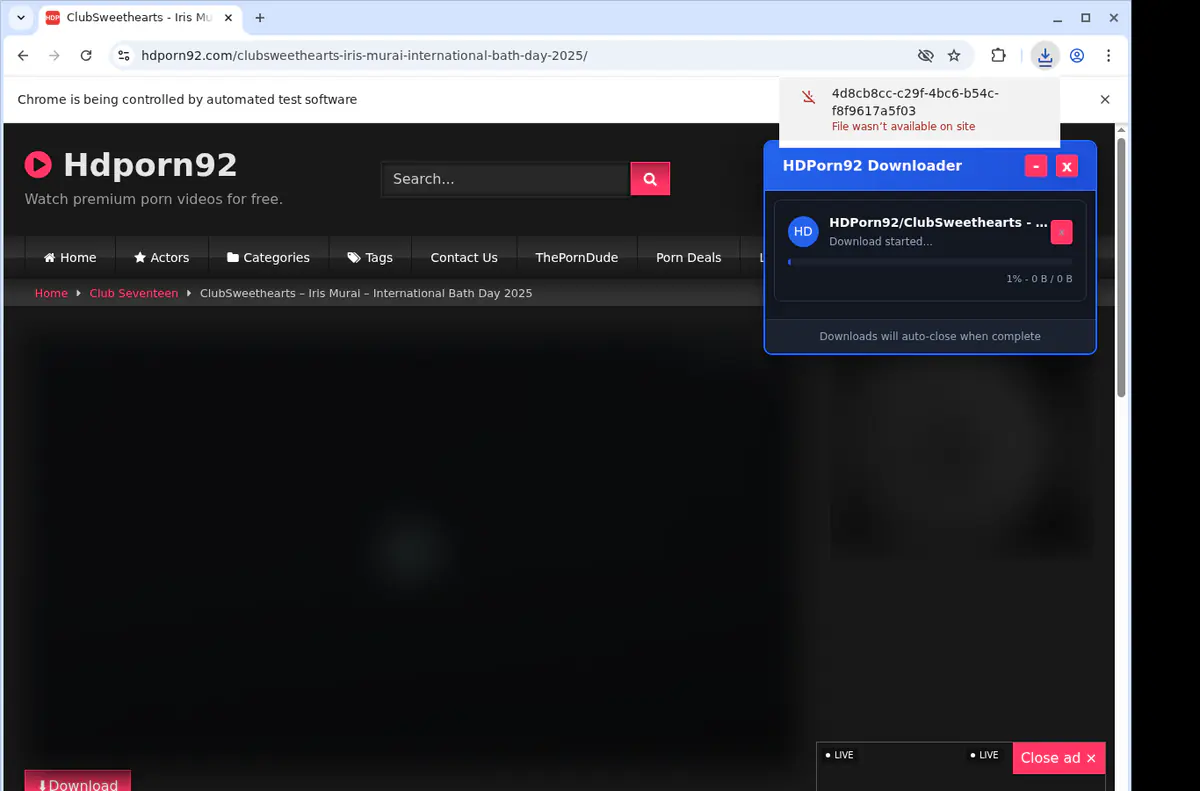Screen dimensions: 1200x791
Task: Click the 'Download started...' status text
Action: [x=881, y=242]
